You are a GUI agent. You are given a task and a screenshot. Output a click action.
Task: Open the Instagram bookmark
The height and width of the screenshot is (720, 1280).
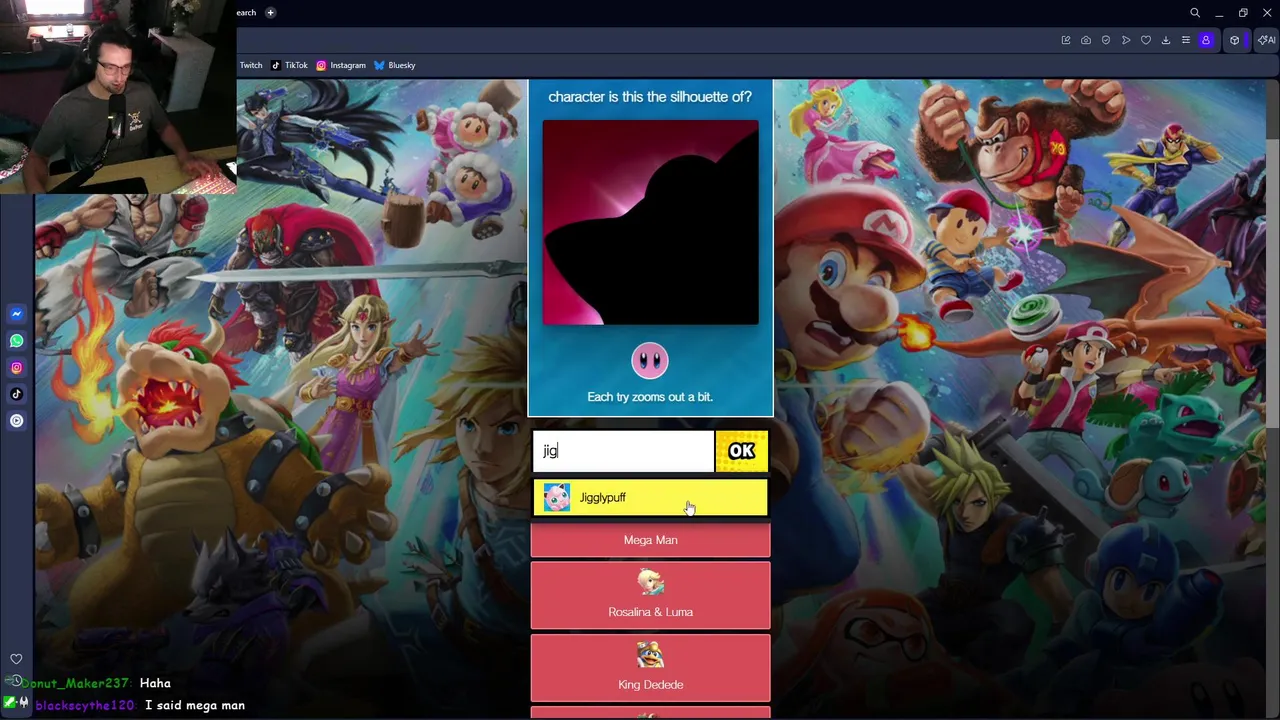[x=341, y=65]
